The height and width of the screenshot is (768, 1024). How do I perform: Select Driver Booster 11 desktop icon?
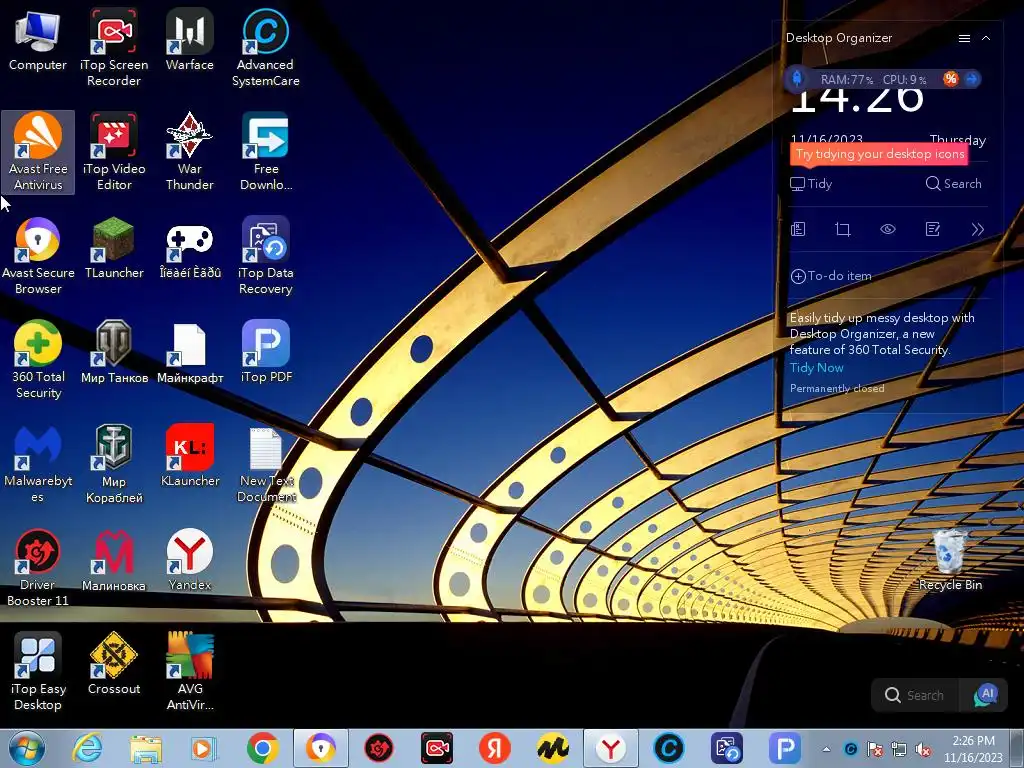pos(38,568)
